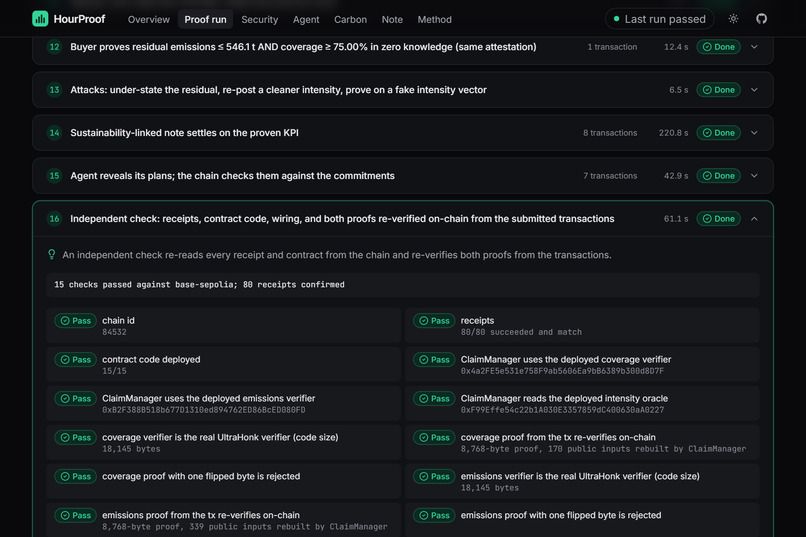This screenshot has height=537, width=806.
Task: Click the HourProof logo icon
Action: coord(40,19)
